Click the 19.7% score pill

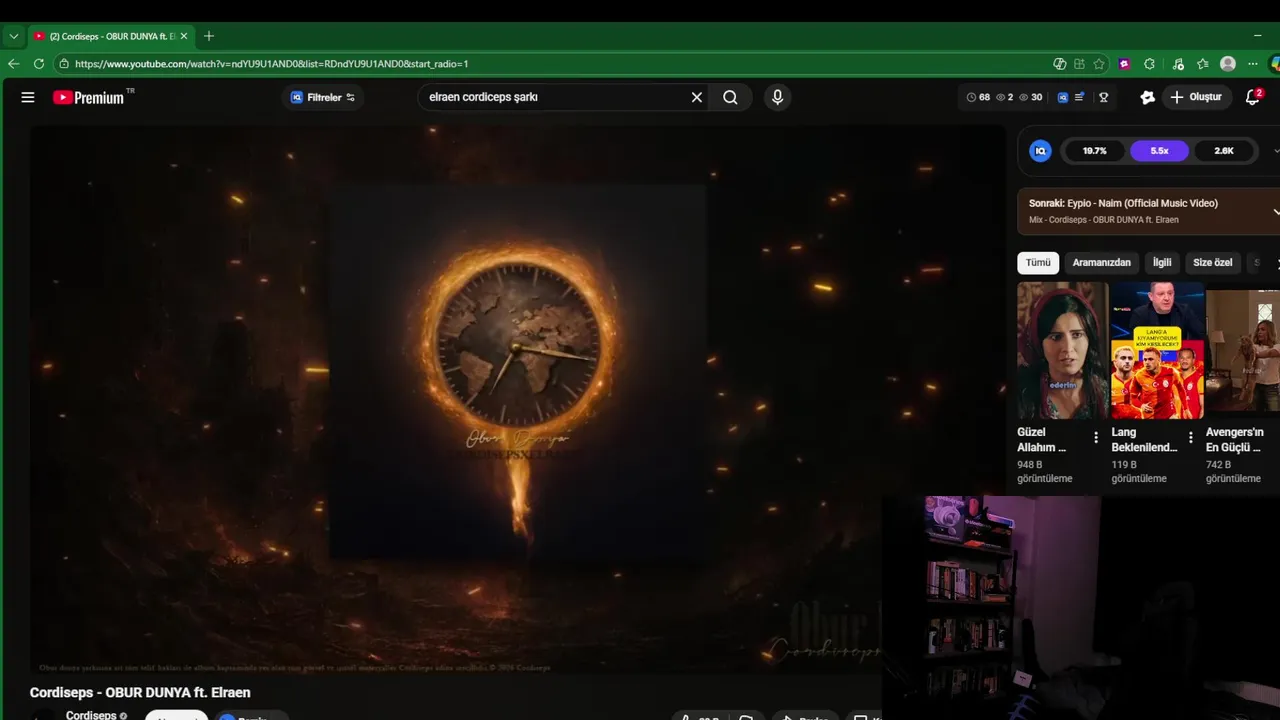pyautogui.click(x=1094, y=151)
